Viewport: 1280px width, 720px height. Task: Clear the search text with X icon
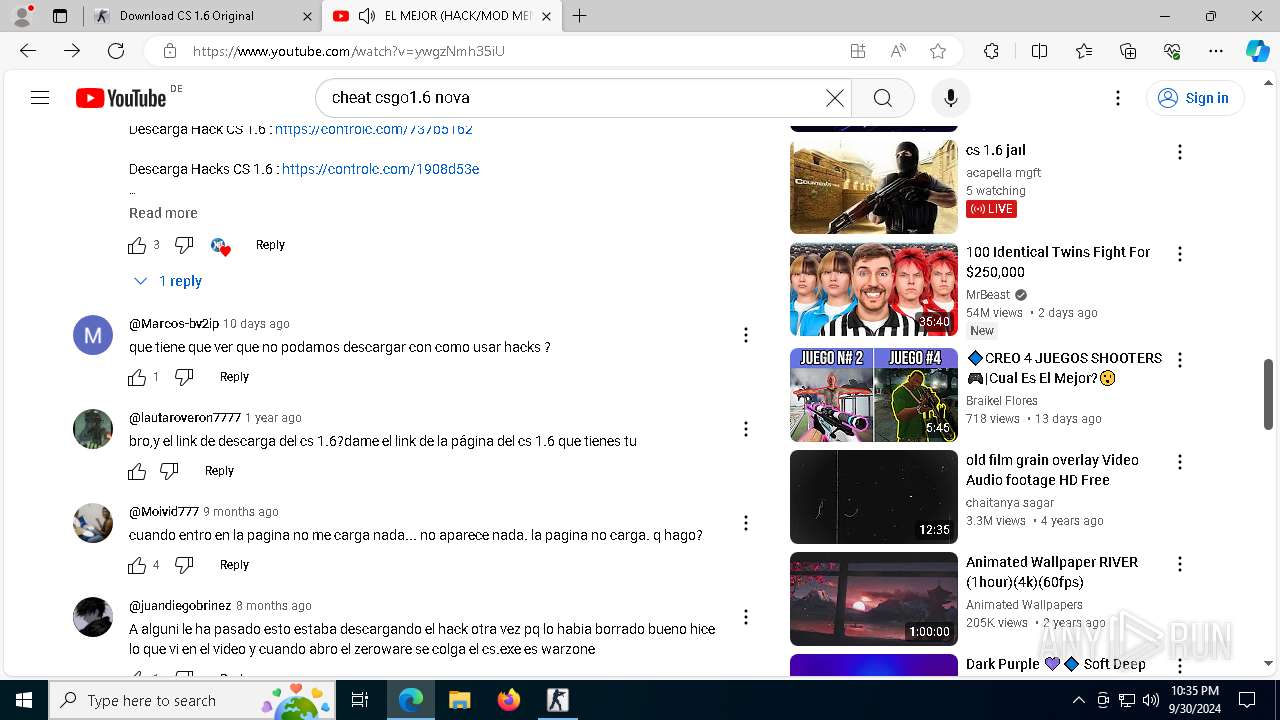tap(834, 98)
